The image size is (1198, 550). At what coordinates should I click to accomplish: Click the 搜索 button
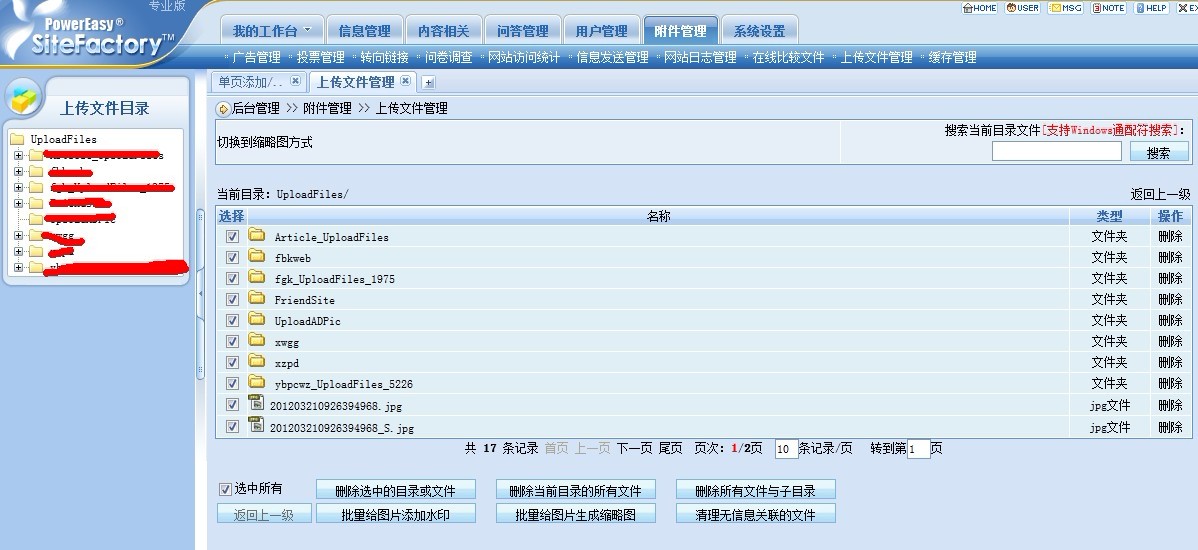pyautogui.click(x=1159, y=152)
